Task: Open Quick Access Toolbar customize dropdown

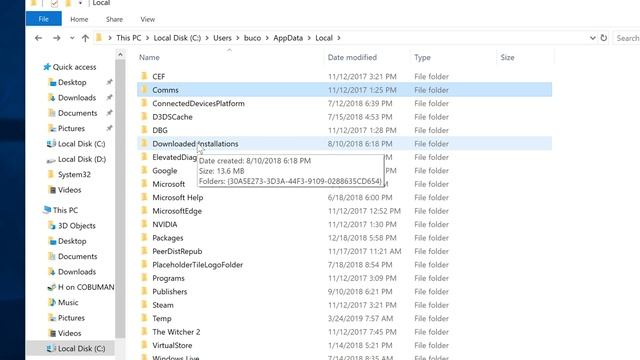Action: click(x=80, y=3)
